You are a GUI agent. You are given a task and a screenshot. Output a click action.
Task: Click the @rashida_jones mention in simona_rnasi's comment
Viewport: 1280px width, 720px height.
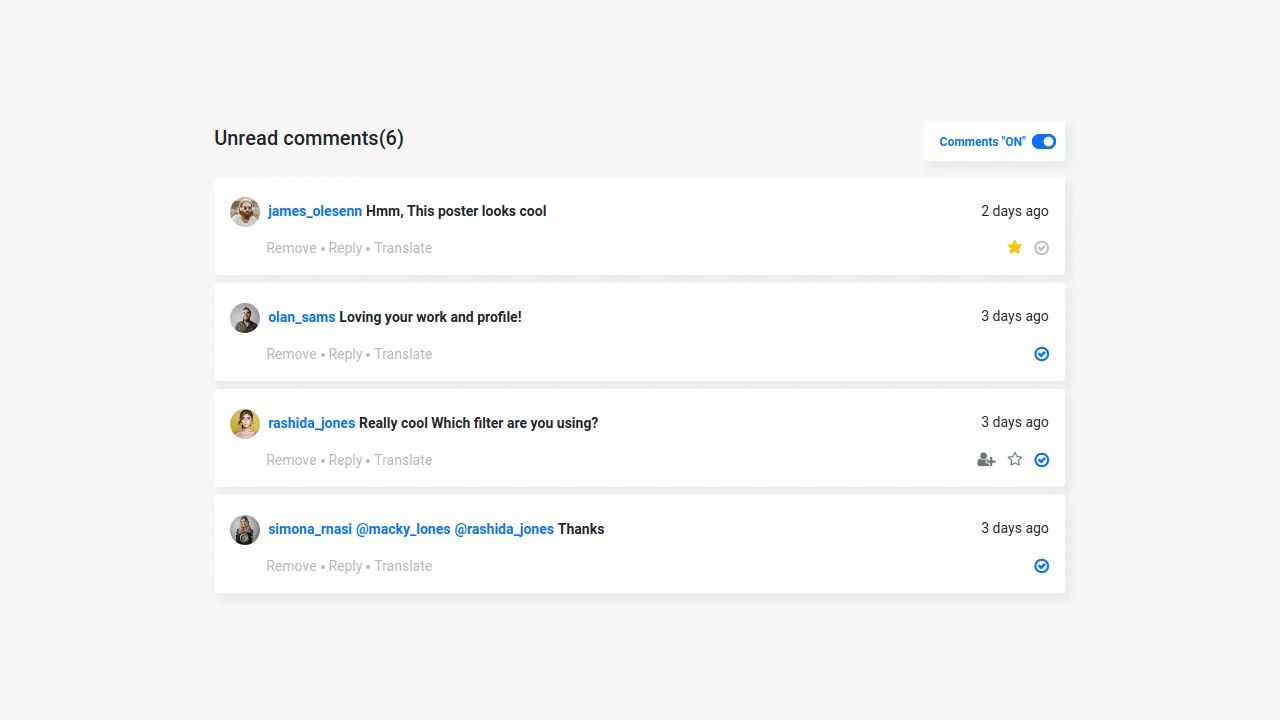[x=505, y=529]
